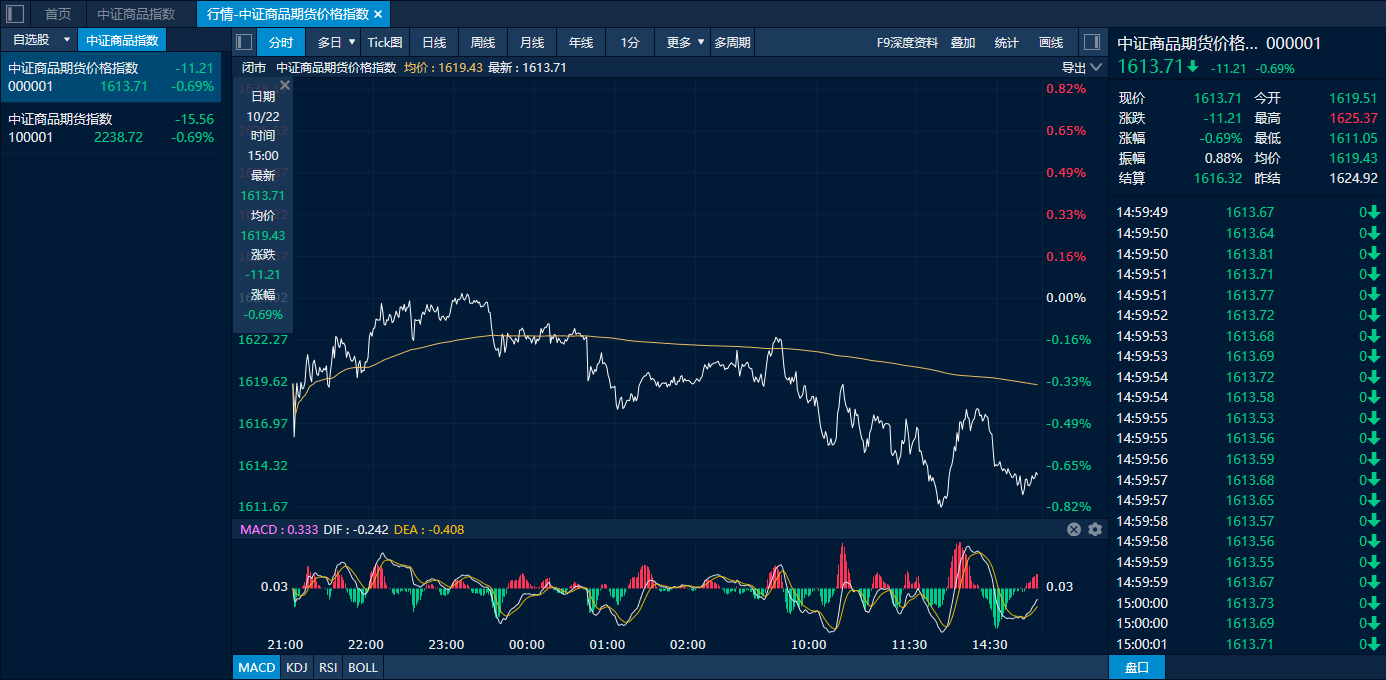1386x680 pixels.
Task: Open the 自选股 dropdown arrow
Action: (67, 40)
